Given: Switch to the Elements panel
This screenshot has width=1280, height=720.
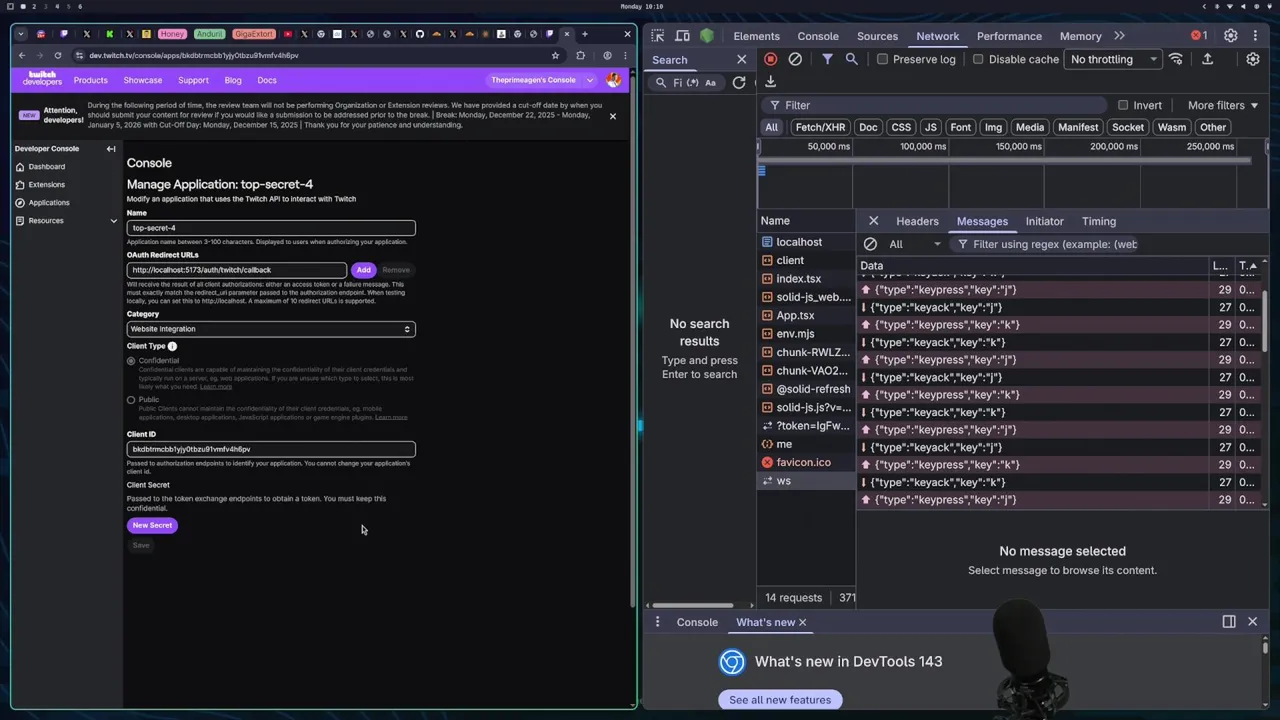Looking at the screenshot, I should pyautogui.click(x=756, y=36).
